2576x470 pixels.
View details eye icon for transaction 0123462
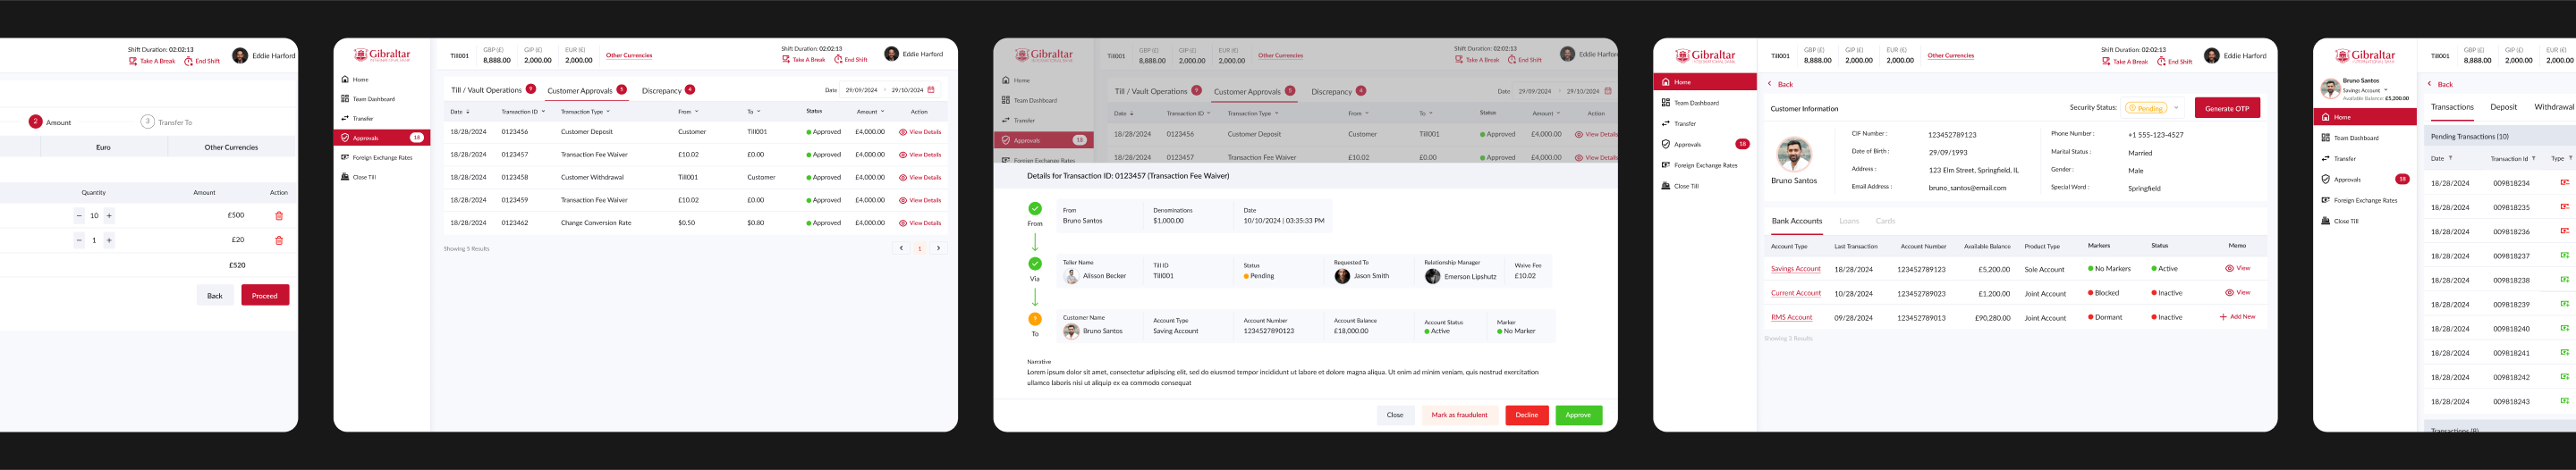tap(902, 223)
